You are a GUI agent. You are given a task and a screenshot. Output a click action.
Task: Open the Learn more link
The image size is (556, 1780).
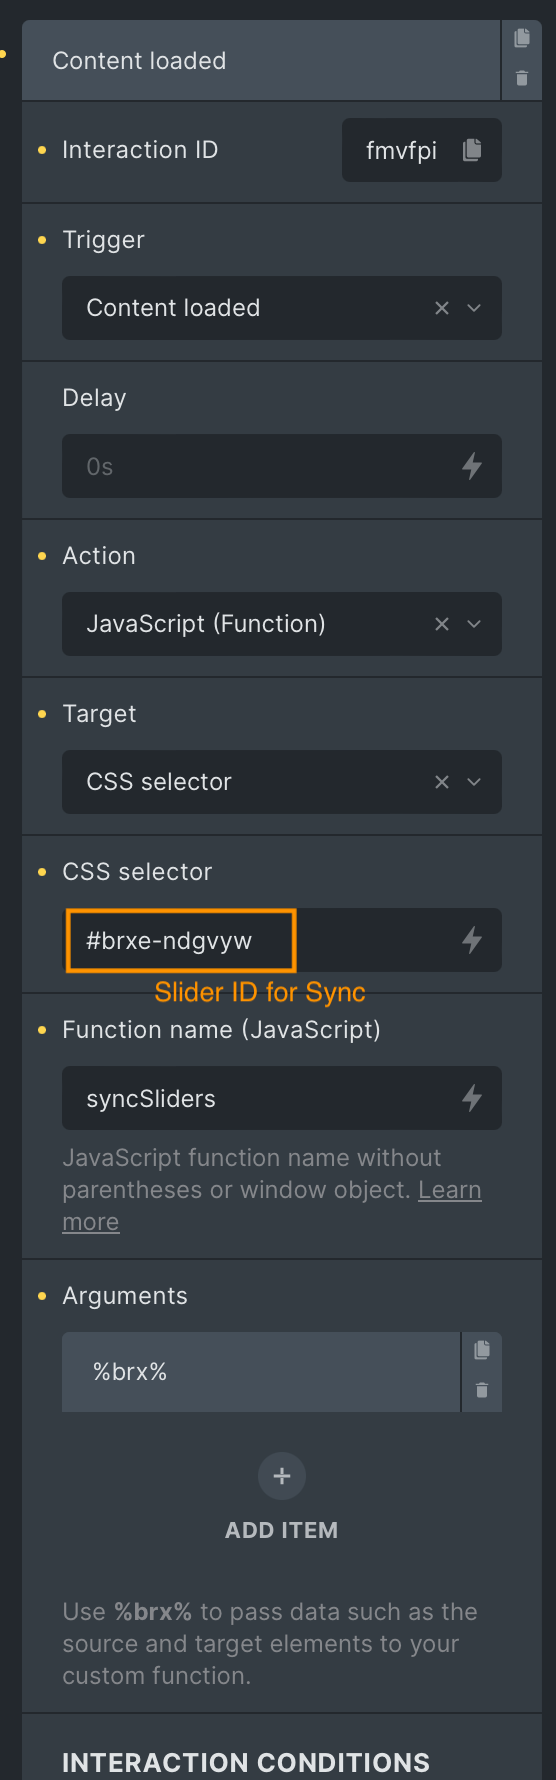(272, 1206)
